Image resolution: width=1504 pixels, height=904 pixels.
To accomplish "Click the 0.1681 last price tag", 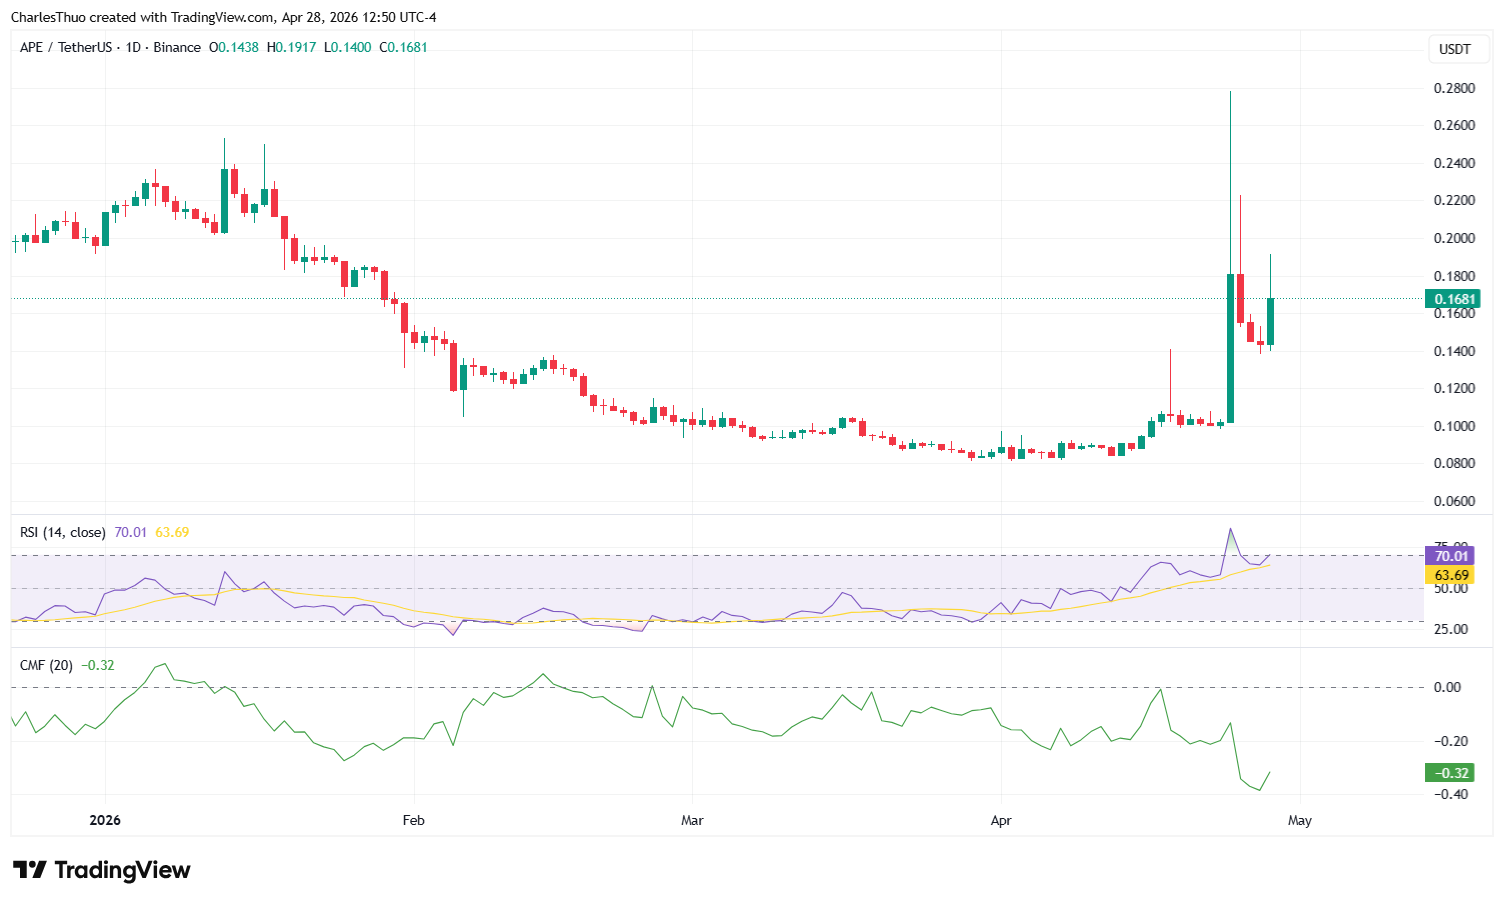I will pyautogui.click(x=1452, y=298).
